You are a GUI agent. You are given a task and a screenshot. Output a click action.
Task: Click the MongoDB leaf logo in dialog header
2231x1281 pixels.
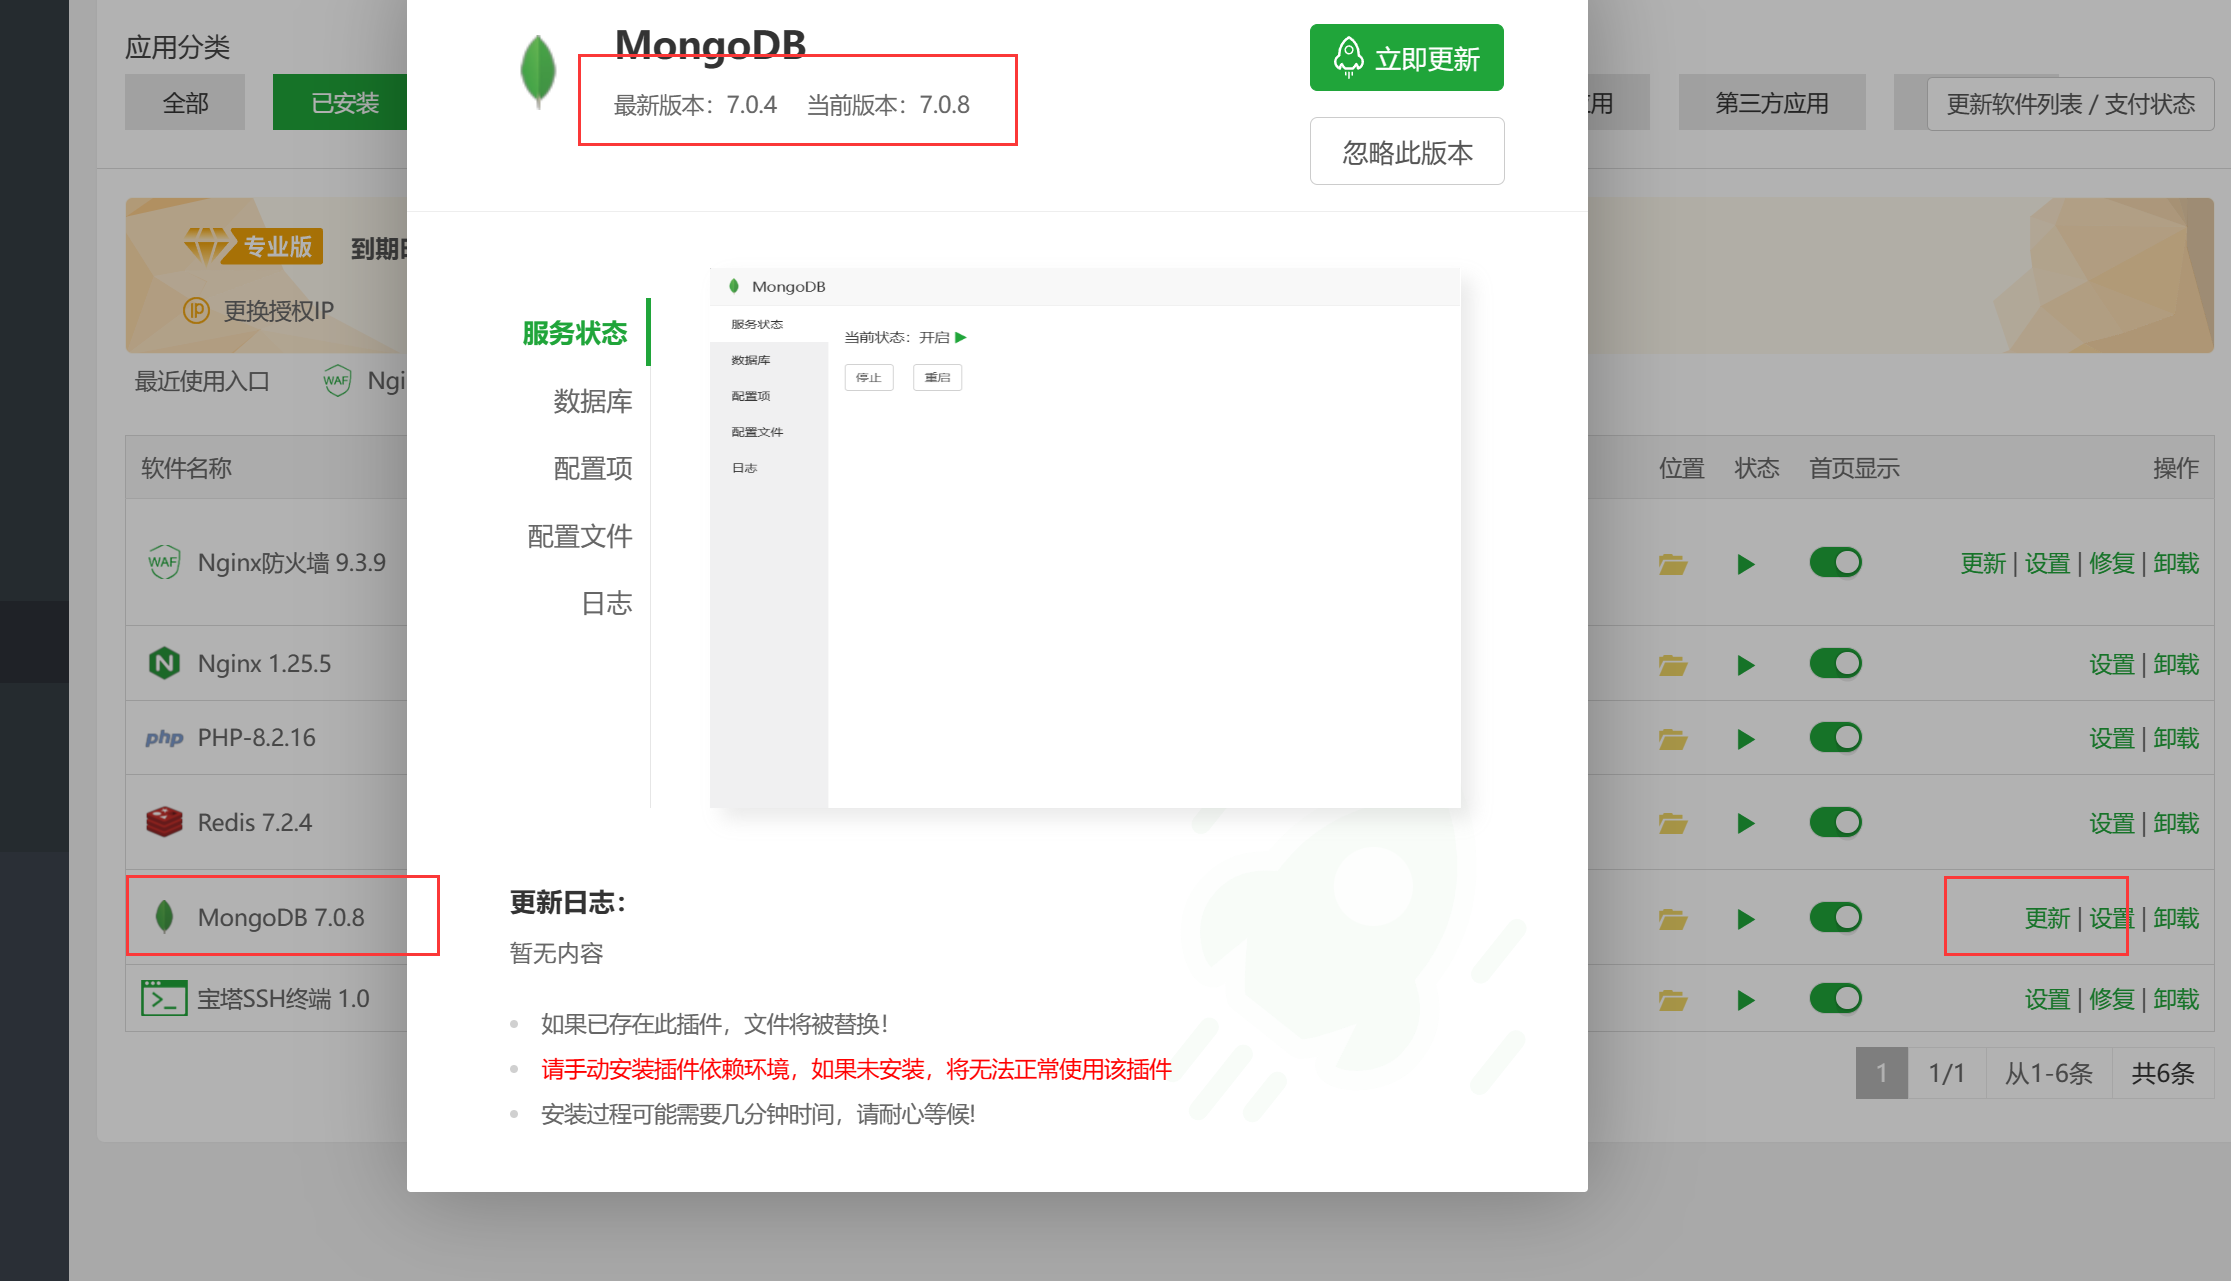538,72
